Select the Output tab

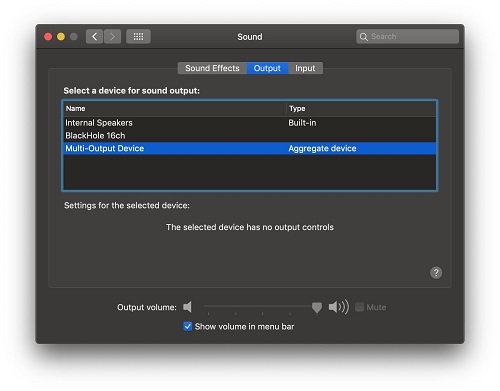pyautogui.click(x=267, y=68)
